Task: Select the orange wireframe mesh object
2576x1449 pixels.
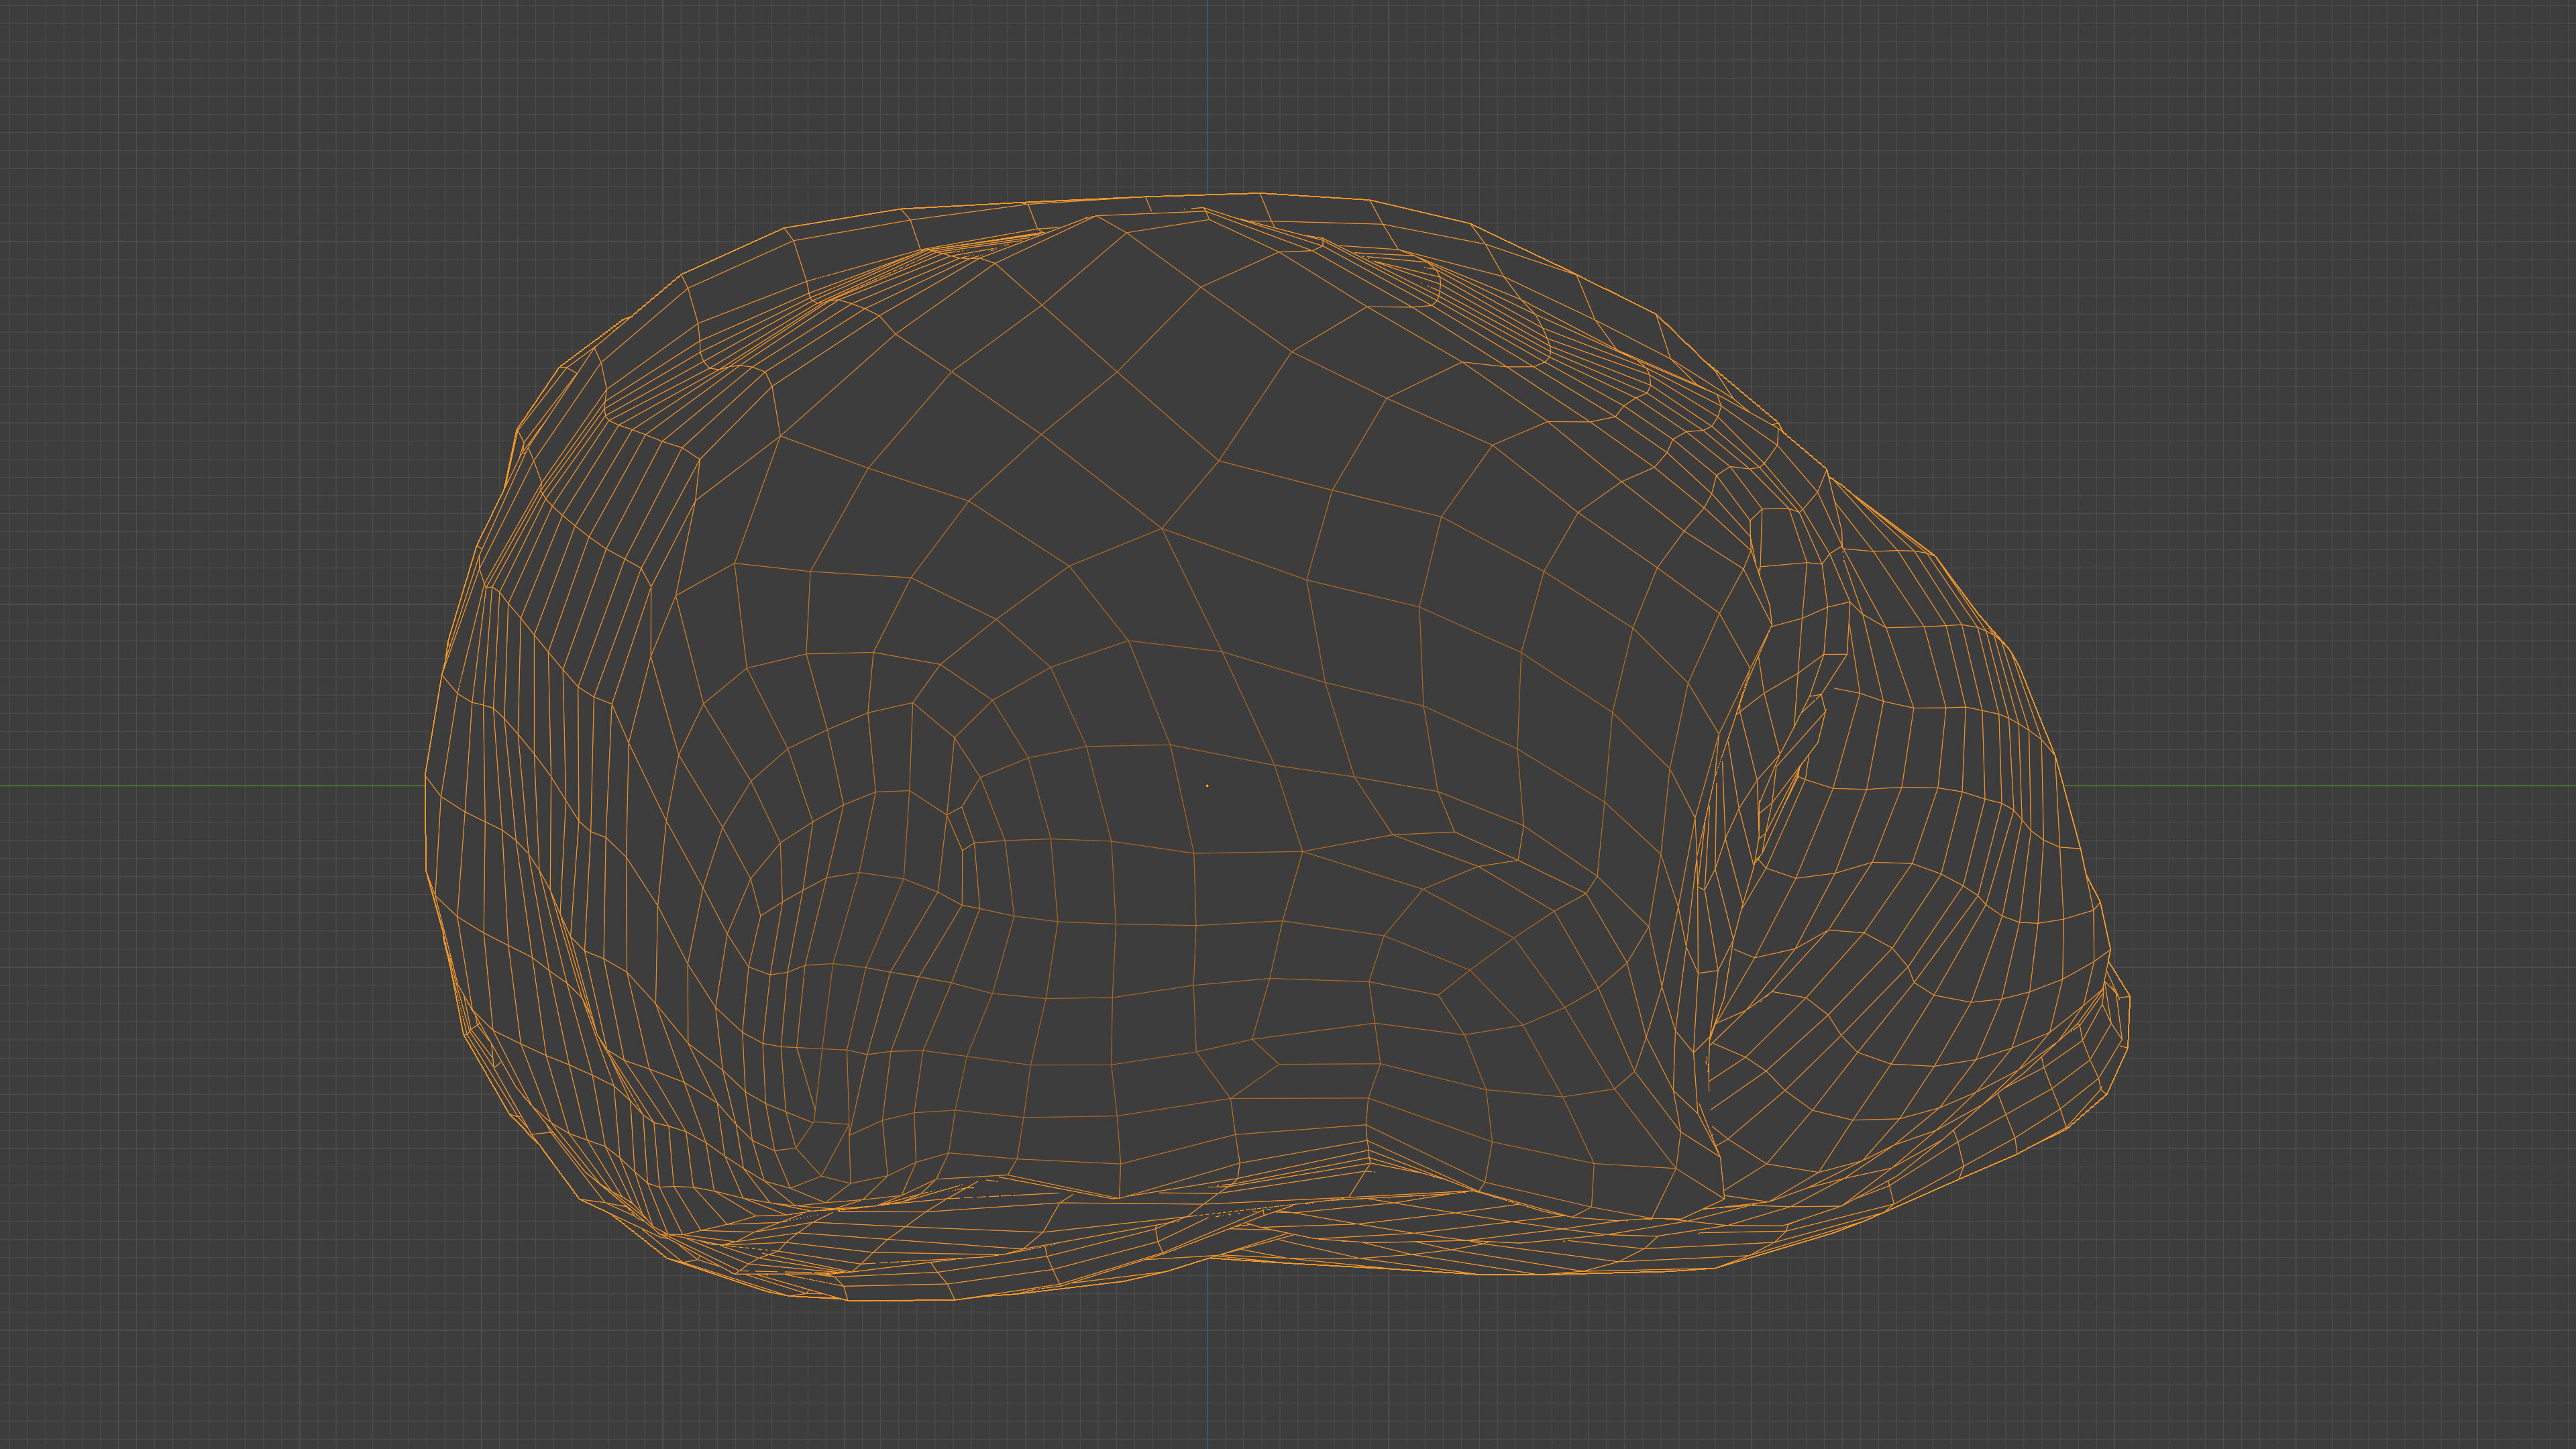Action: click(x=1277, y=747)
